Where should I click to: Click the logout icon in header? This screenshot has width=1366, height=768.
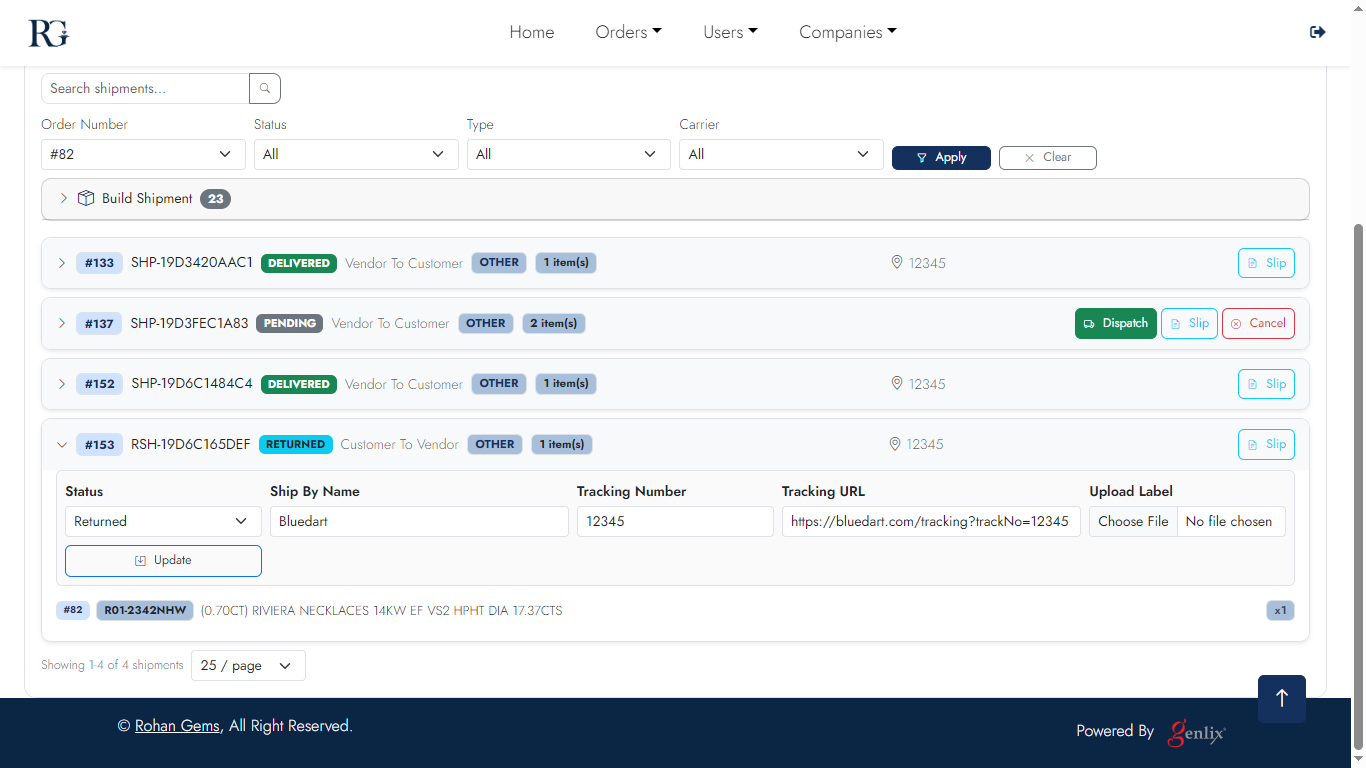tap(1317, 32)
